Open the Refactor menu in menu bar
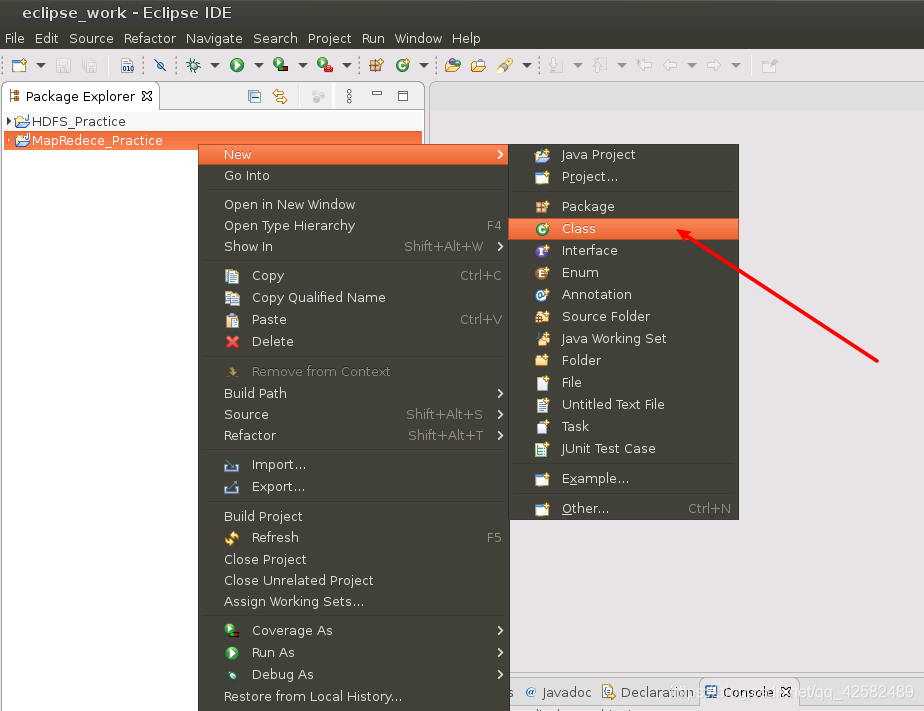The height and width of the screenshot is (711, 924). click(x=150, y=38)
